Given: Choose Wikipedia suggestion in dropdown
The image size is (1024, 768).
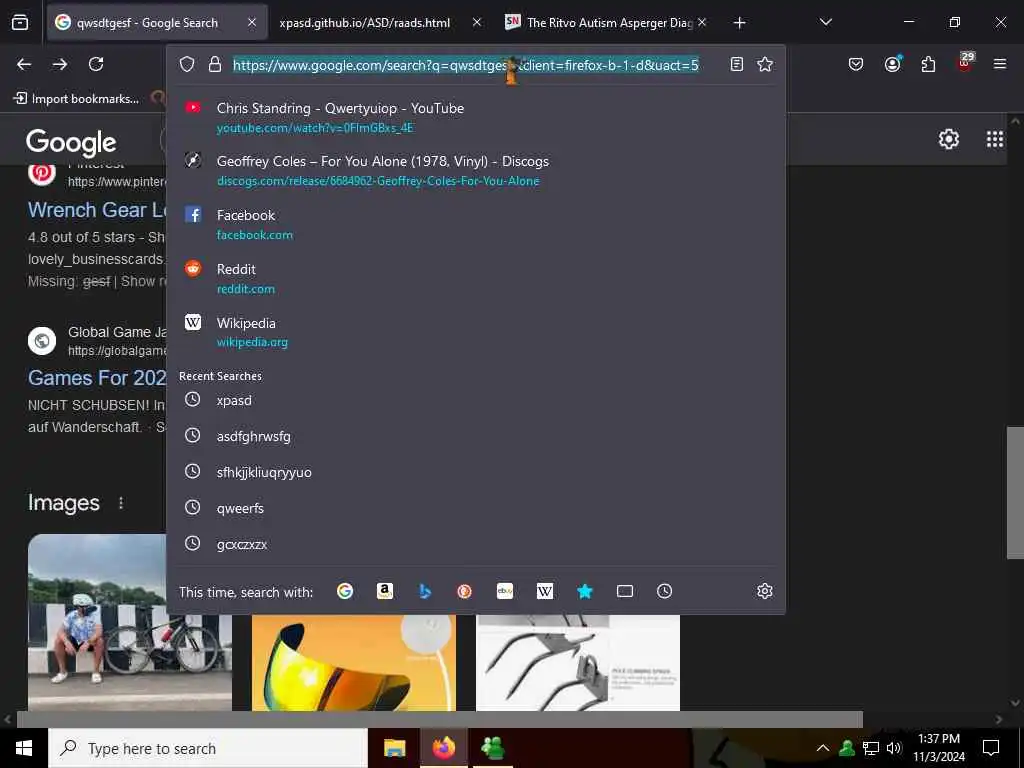Looking at the screenshot, I should 475,332.
